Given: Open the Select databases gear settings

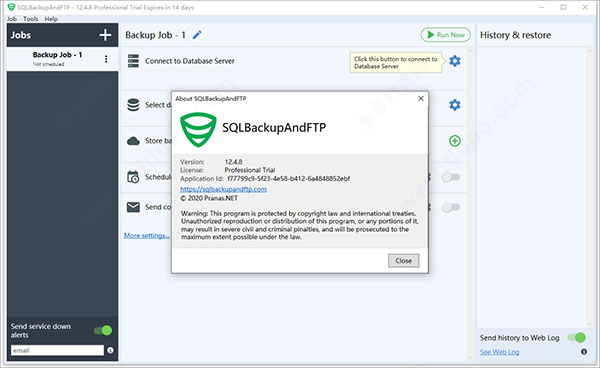Looking at the screenshot, I should [455, 104].
